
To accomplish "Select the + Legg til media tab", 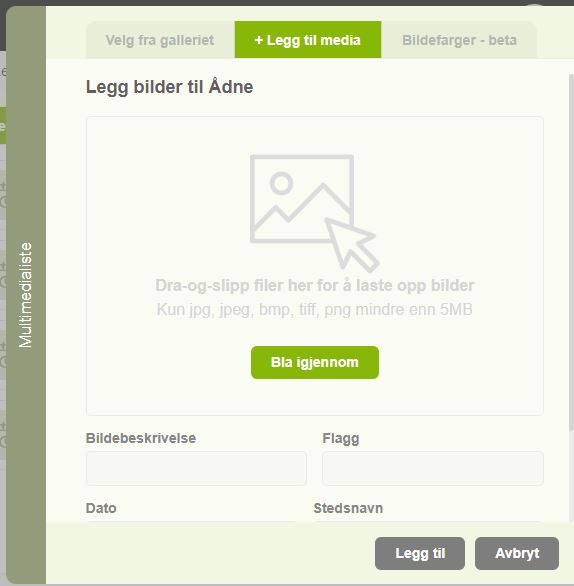I will [308, 40].
